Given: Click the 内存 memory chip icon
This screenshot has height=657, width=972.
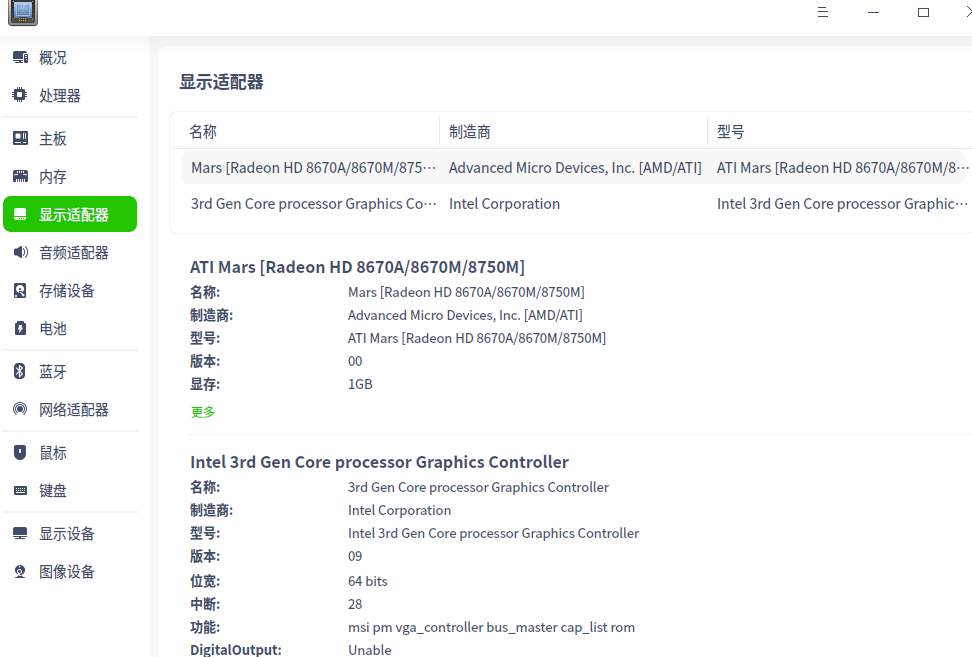Looking at the screenshot, I should point(20,175).
